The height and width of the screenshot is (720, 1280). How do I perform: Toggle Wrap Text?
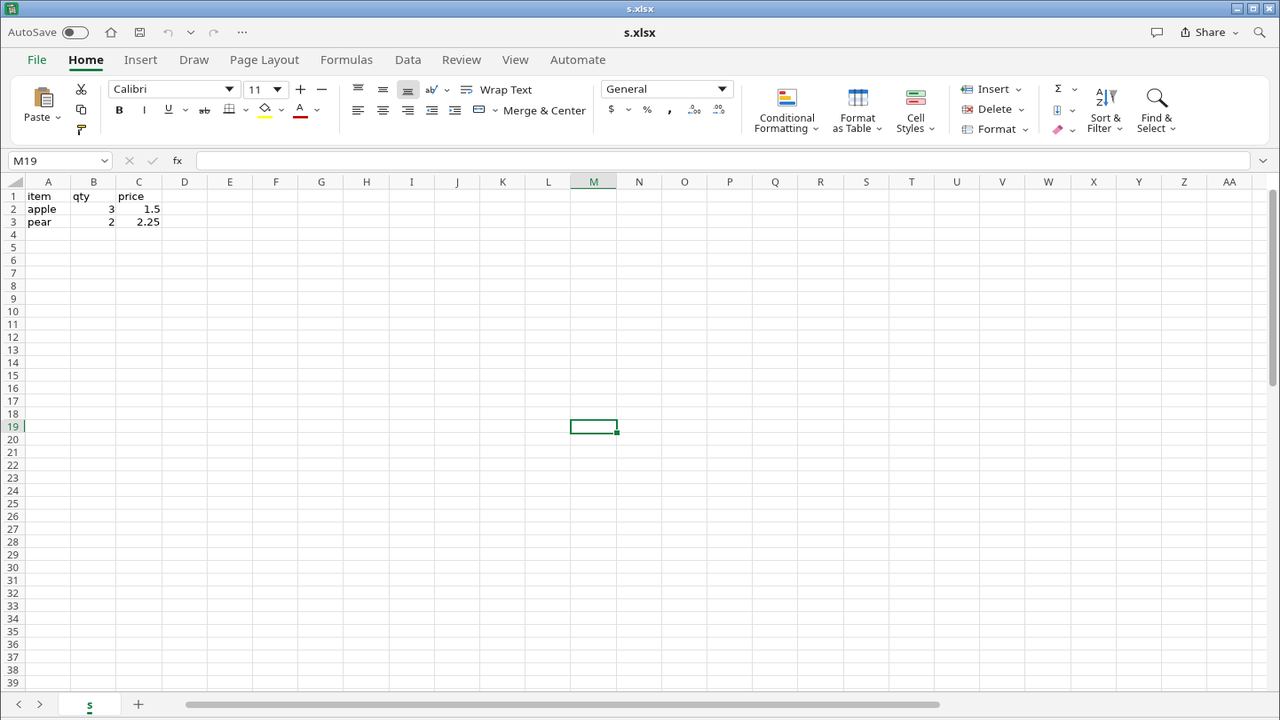pos(496,90)
